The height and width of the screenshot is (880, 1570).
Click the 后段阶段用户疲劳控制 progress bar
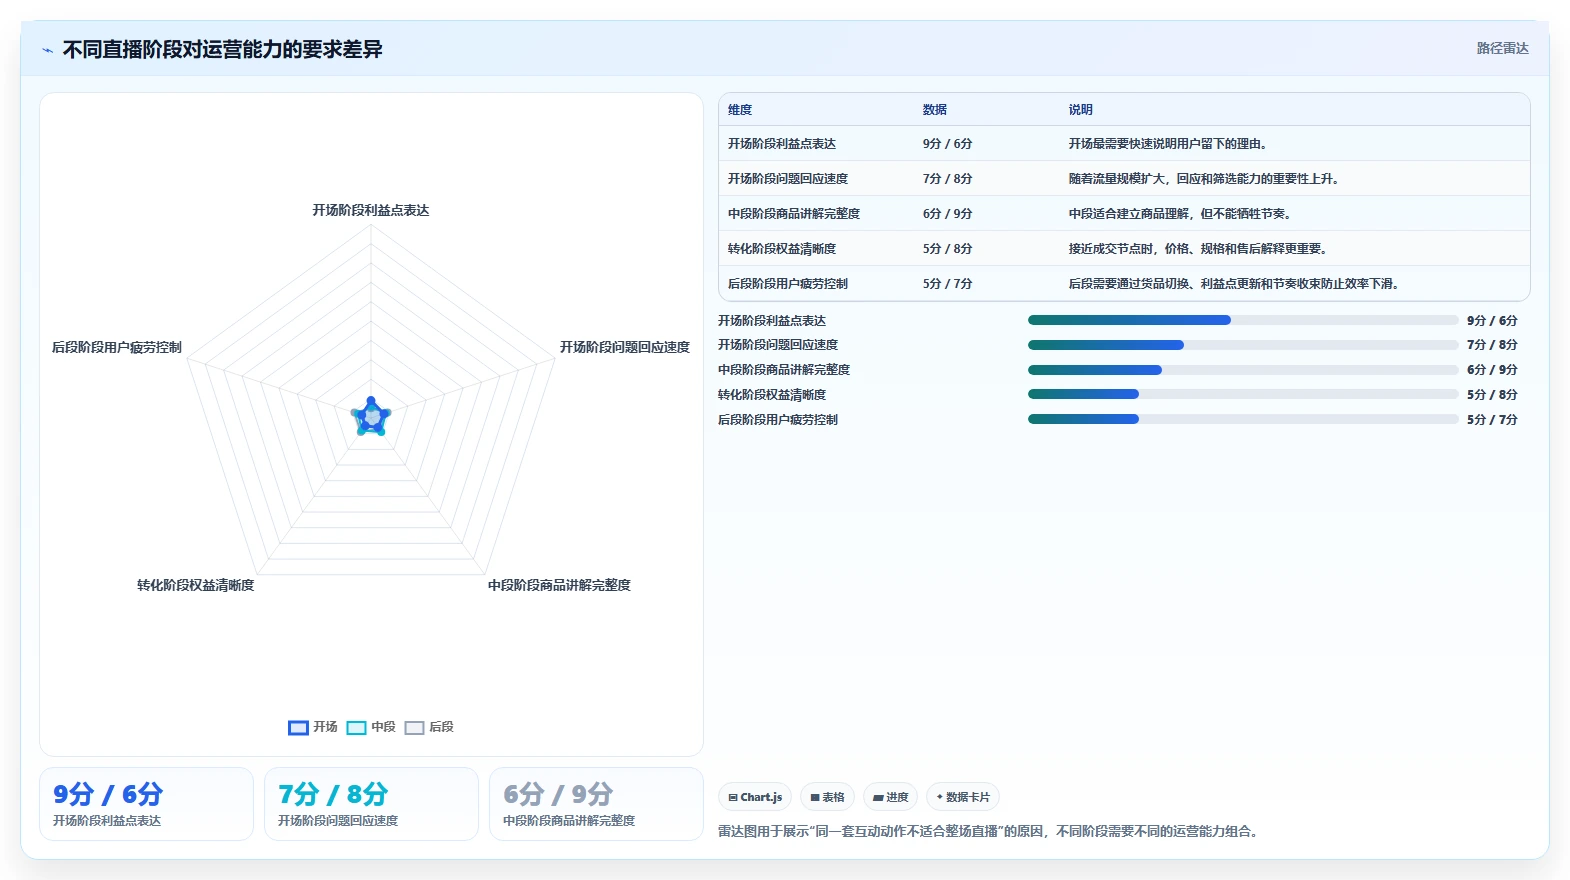click(1243, 419)
